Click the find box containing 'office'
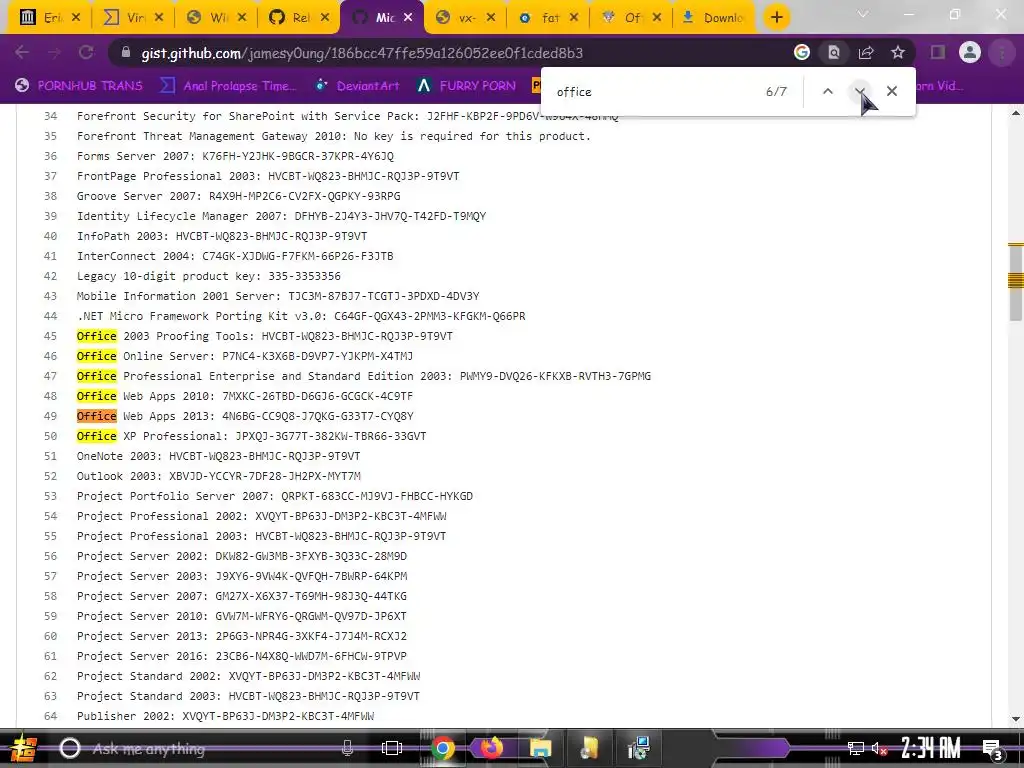 click(x=653, y=91)
